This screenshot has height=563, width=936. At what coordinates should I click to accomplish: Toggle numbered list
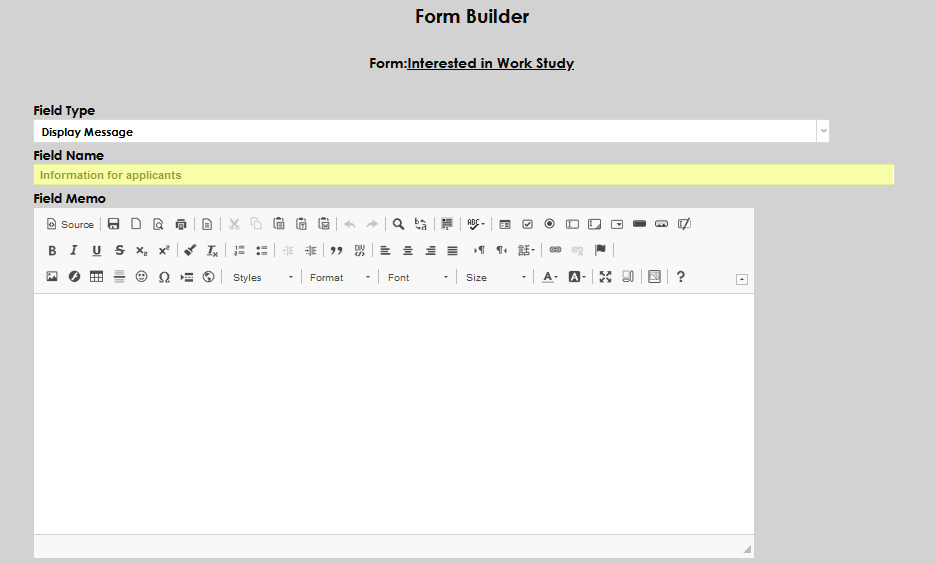239,251
